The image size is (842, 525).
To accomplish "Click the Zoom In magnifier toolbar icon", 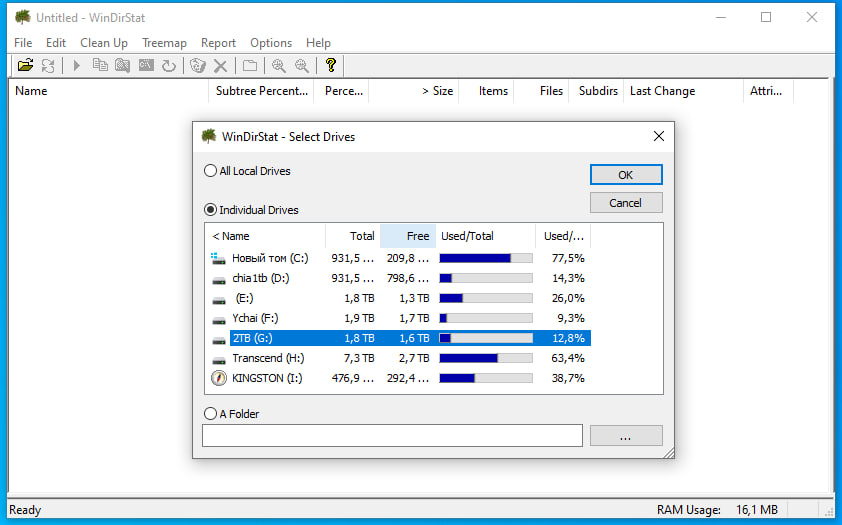I will pos(278,65).
